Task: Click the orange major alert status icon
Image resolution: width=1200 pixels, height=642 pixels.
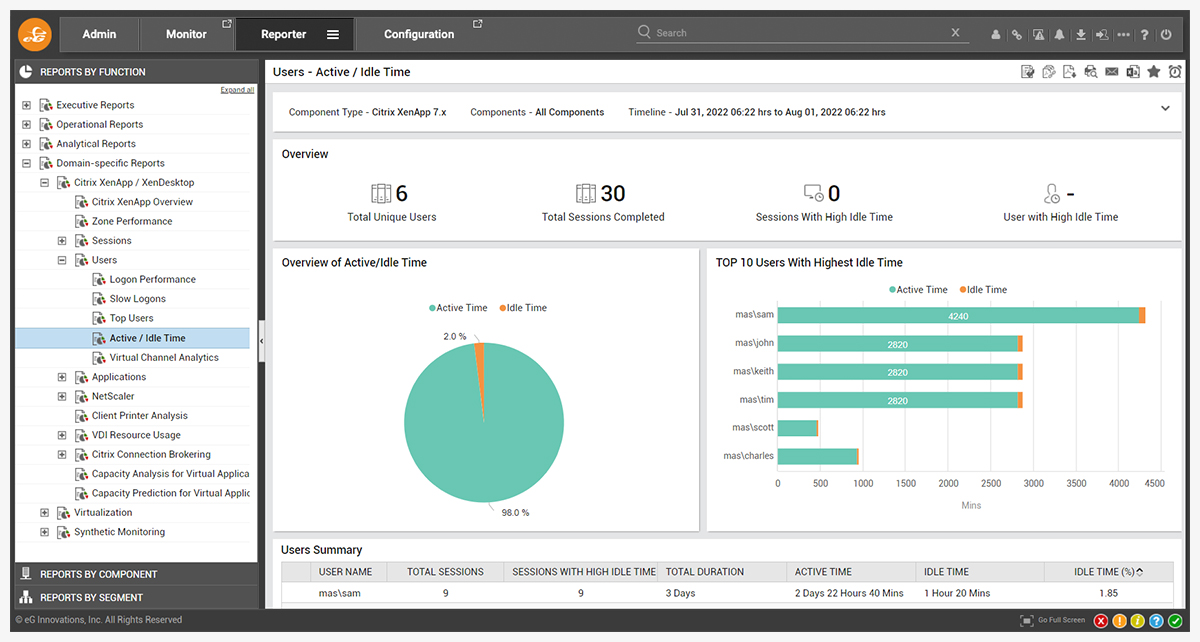Action: pyautogui.click(x=1119, y=620)
